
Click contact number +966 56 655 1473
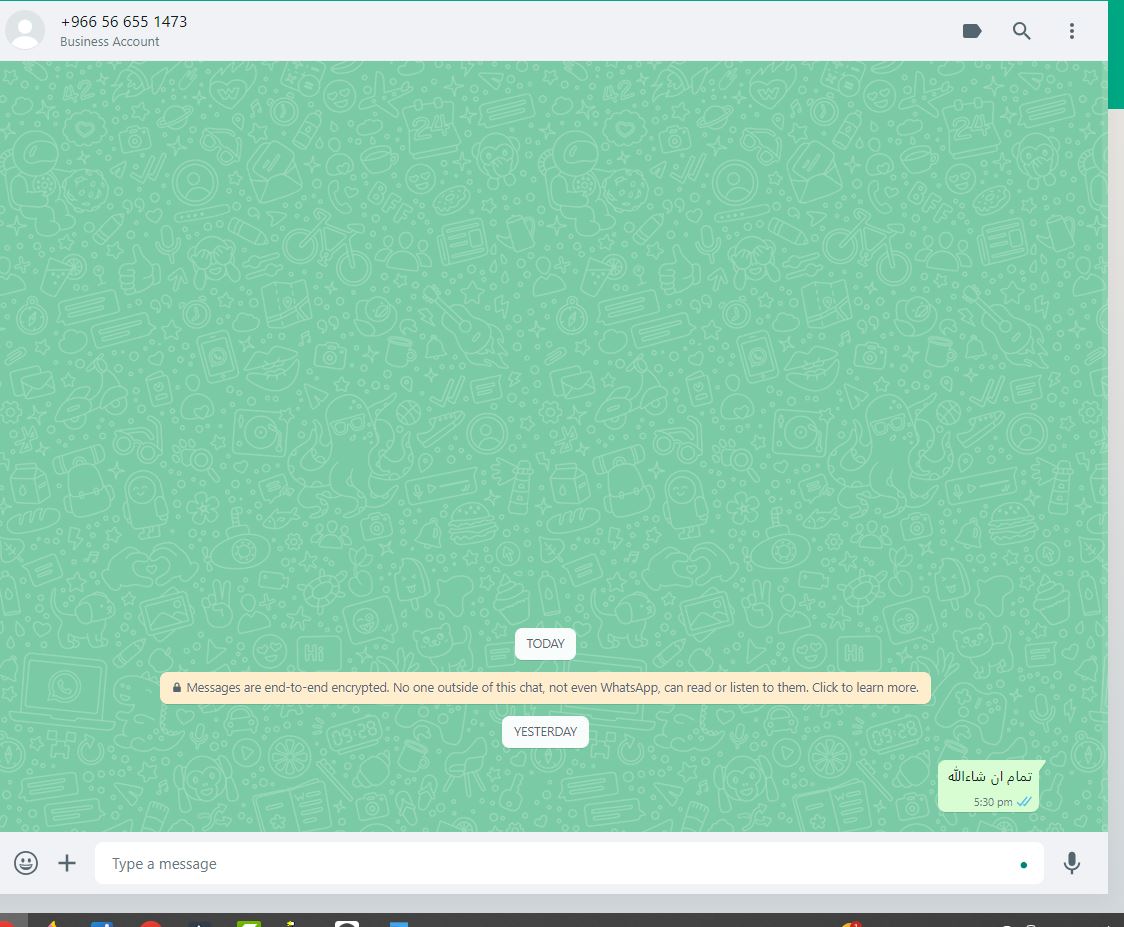[x=123, y=22]
